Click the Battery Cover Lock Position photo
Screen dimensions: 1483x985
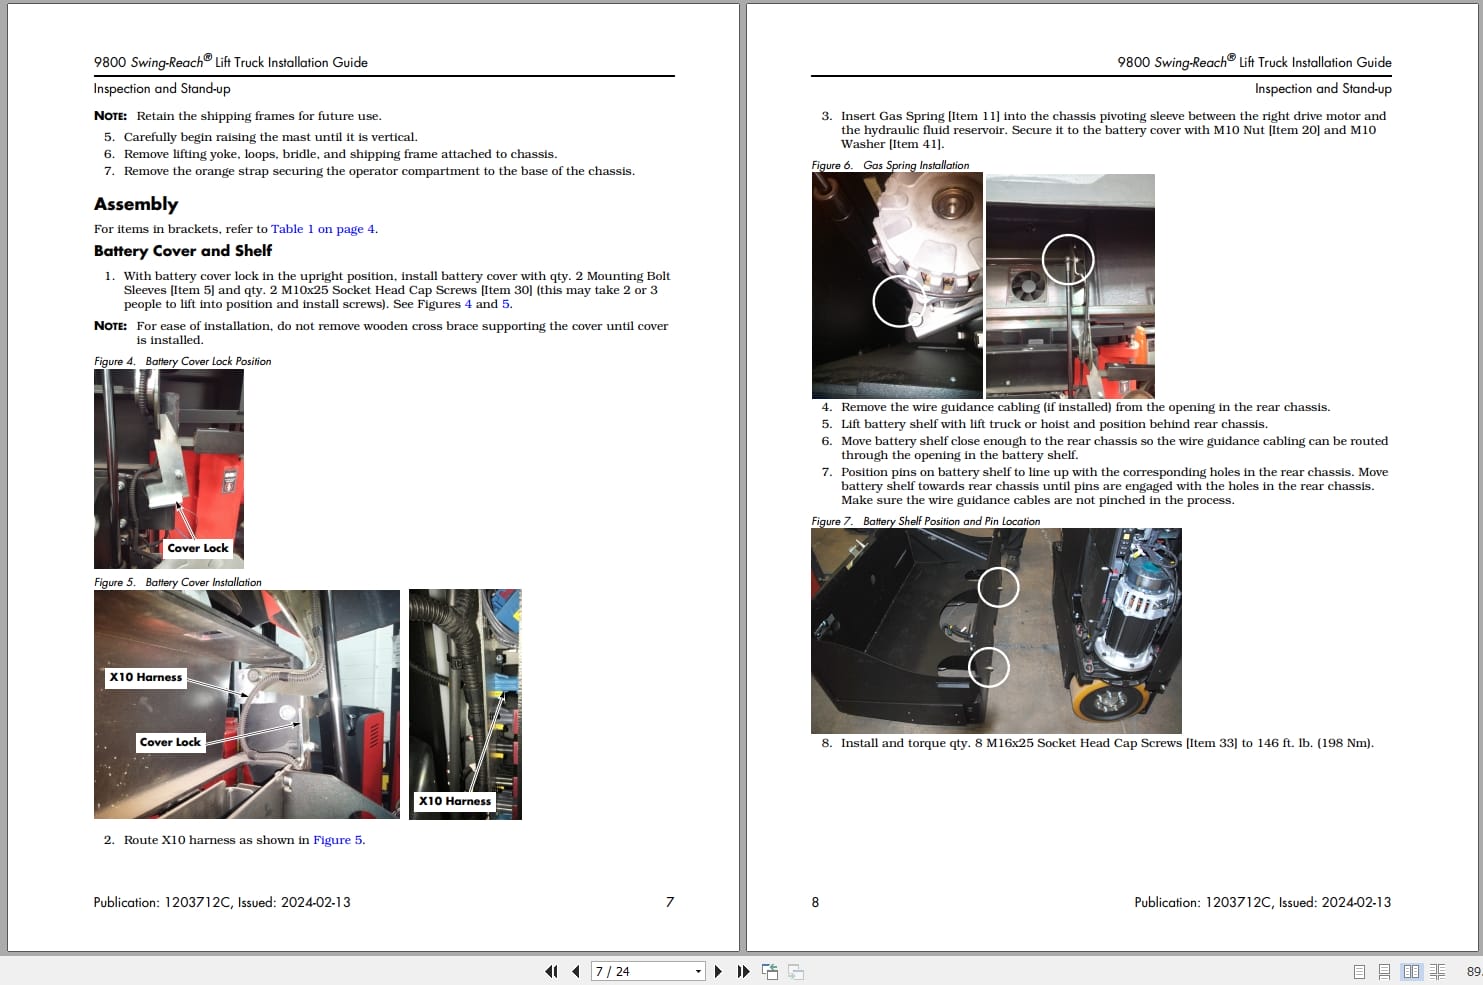pos(169,469)
